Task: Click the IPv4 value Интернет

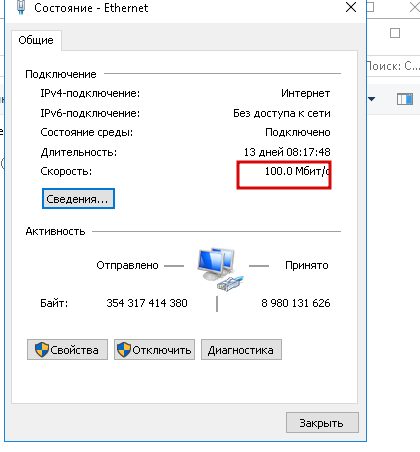Action: pos(306,93)
